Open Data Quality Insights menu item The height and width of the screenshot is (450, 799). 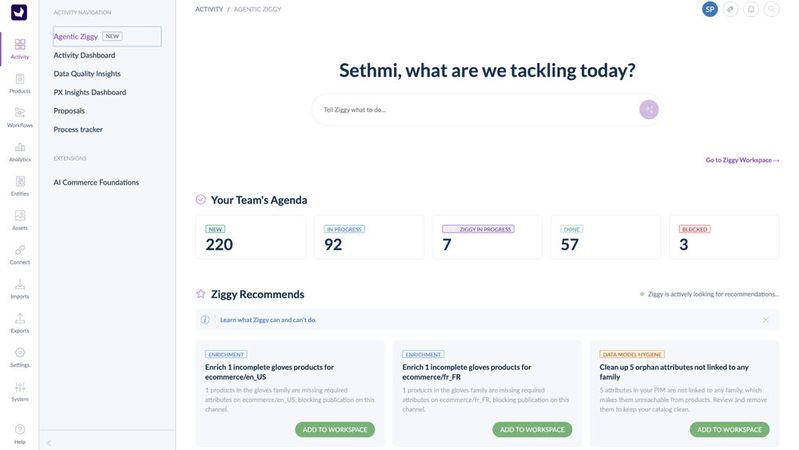tap(87, 73)
